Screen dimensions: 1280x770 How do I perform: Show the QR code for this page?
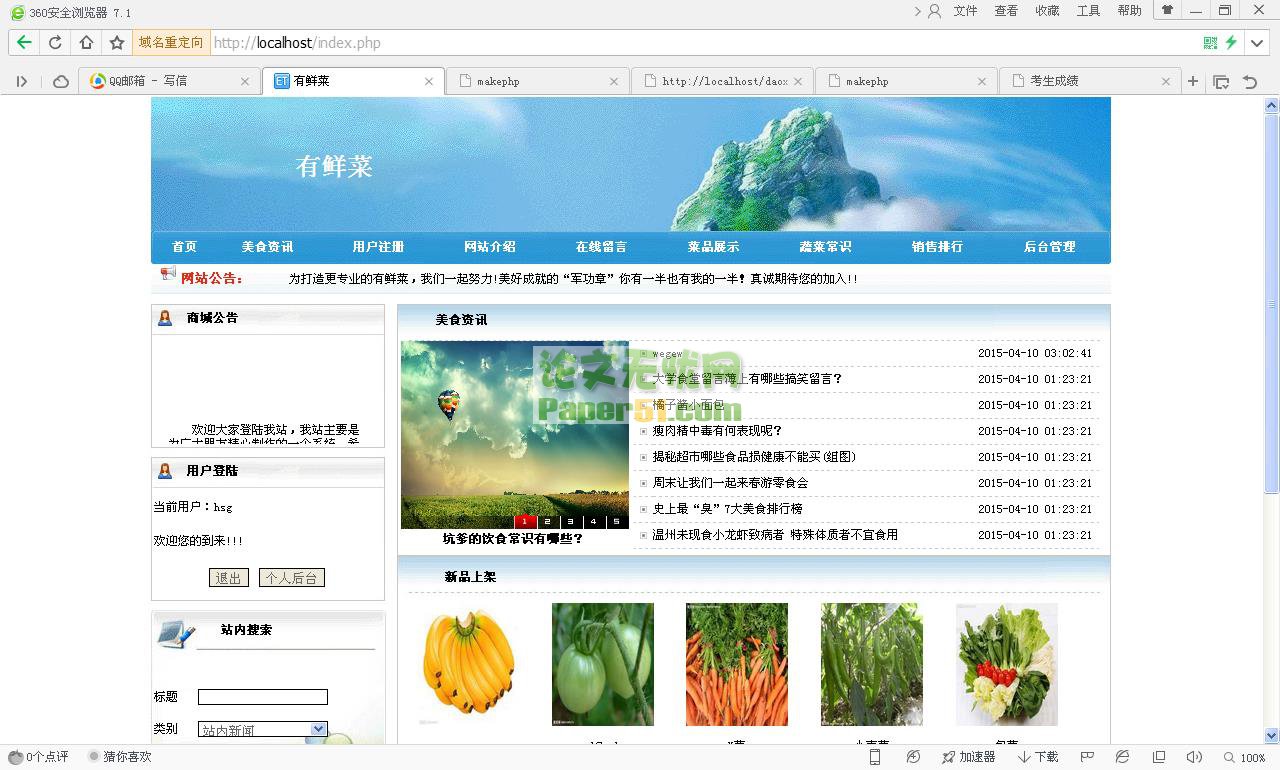1210,42
